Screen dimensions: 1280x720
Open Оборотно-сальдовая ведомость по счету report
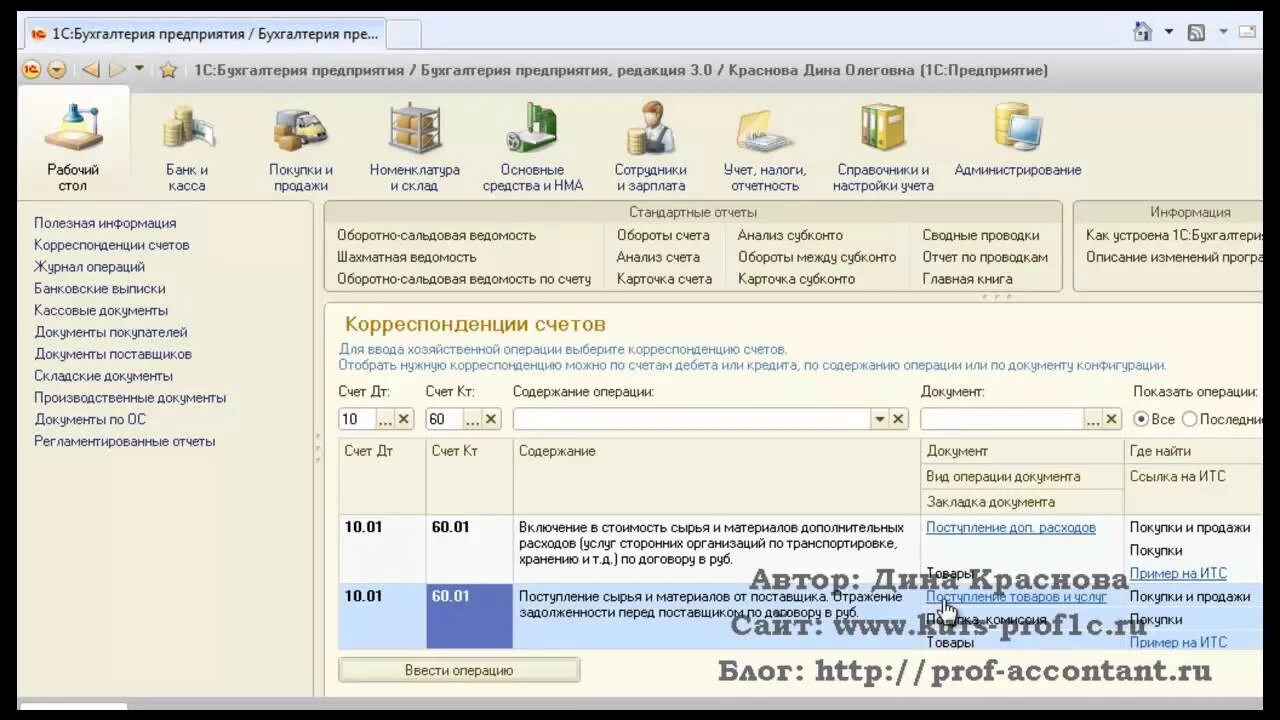click(x=464, y=279)
